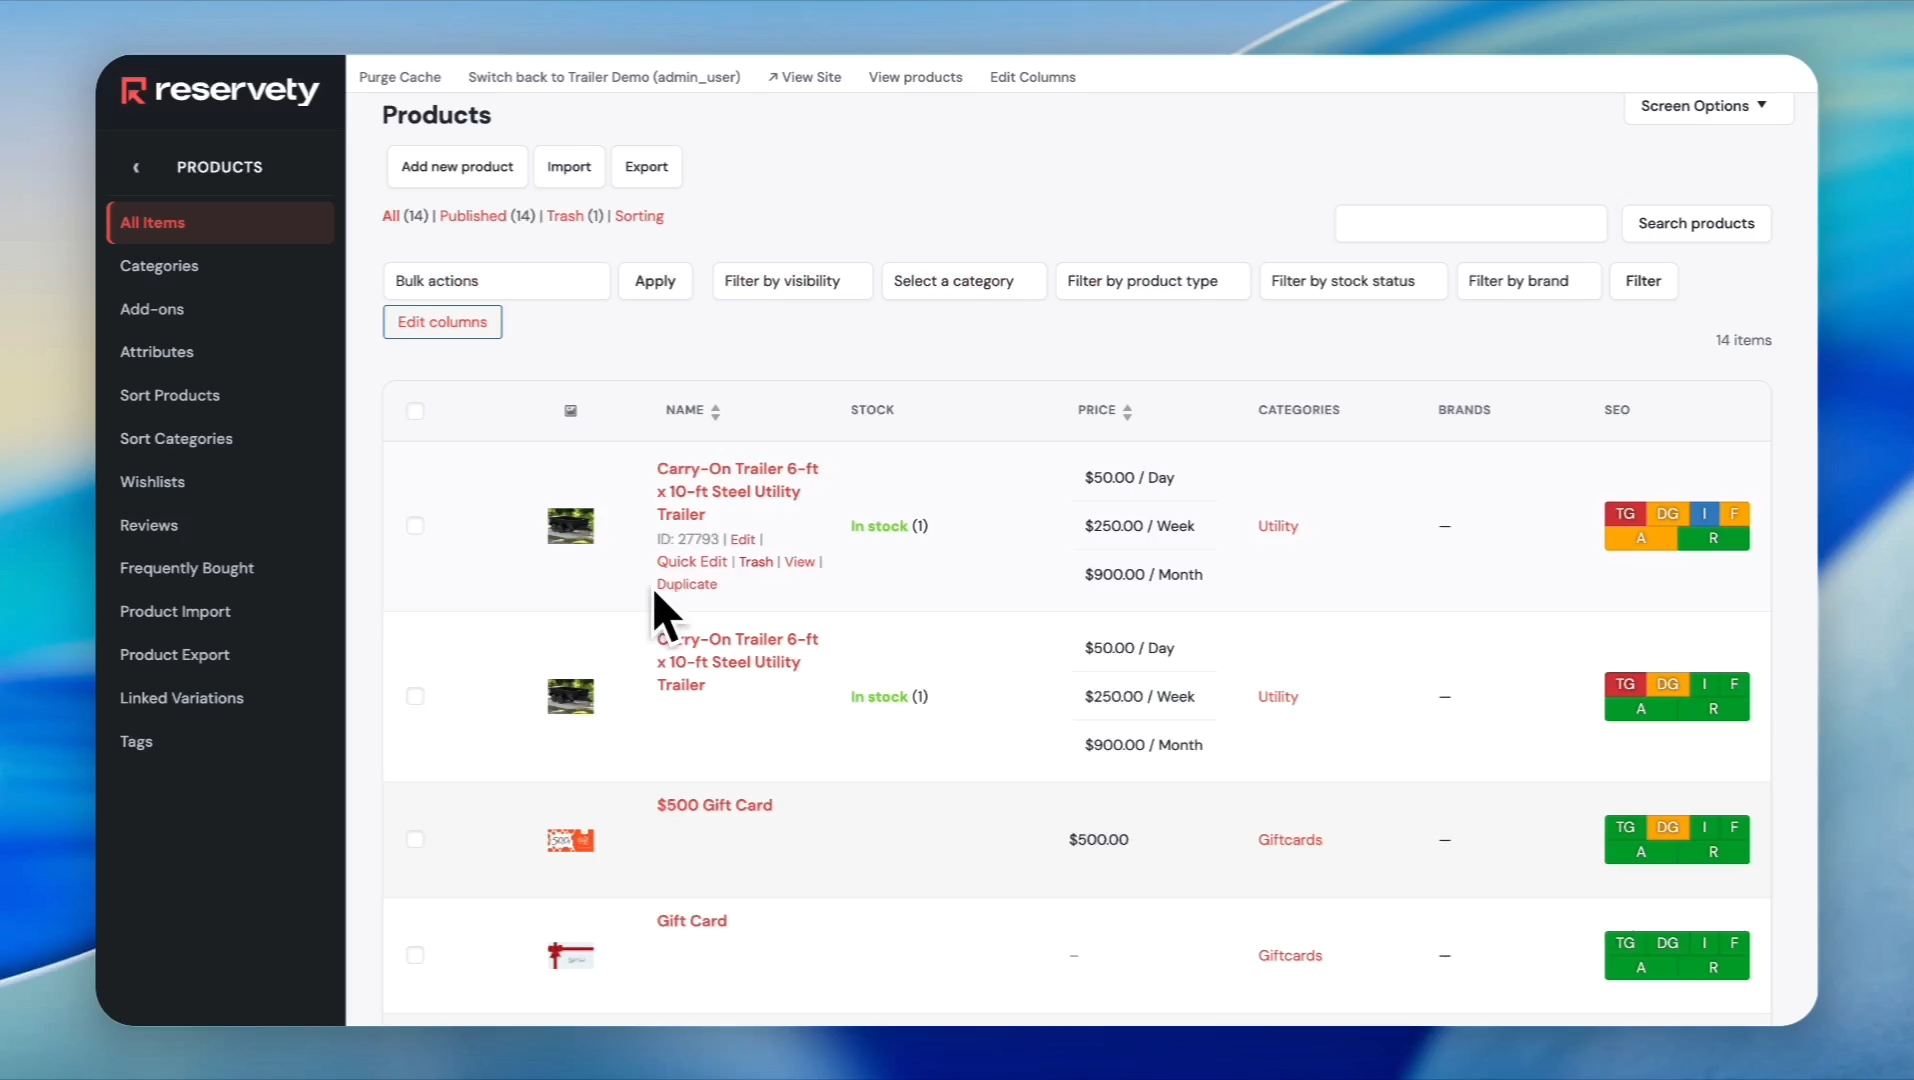Apply the selected bulk action
The width and height of the screenshot is (1914, 1080).
coord(655,281)
